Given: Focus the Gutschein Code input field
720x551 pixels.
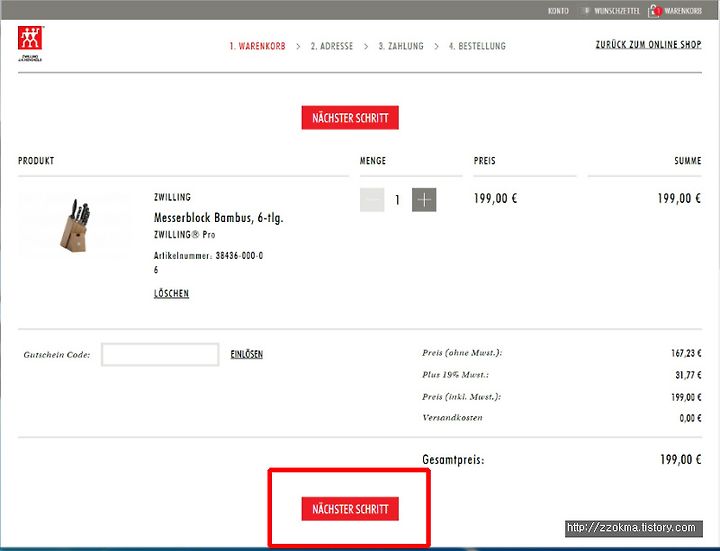Looking at the screenshot, I should tap(160, 354).
